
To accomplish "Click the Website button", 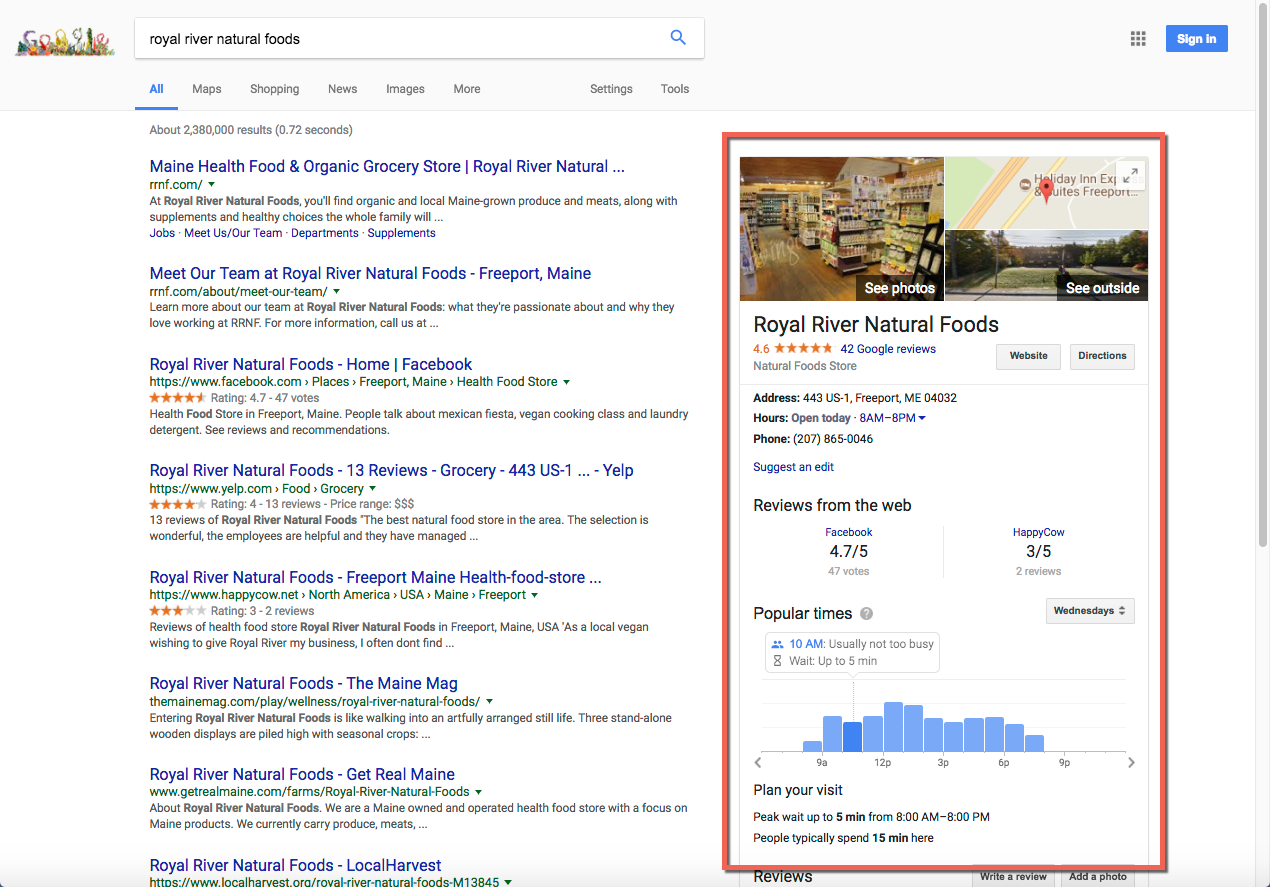I will (1028, 356).
